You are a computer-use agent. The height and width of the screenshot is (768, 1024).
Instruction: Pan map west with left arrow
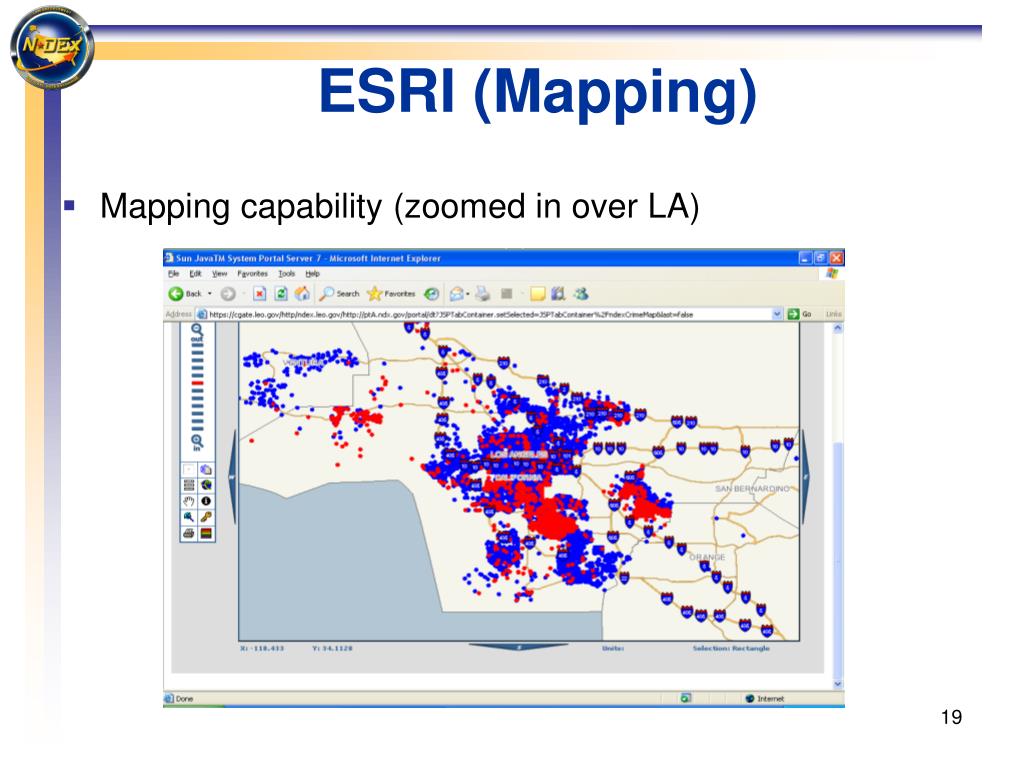[232, 478]
